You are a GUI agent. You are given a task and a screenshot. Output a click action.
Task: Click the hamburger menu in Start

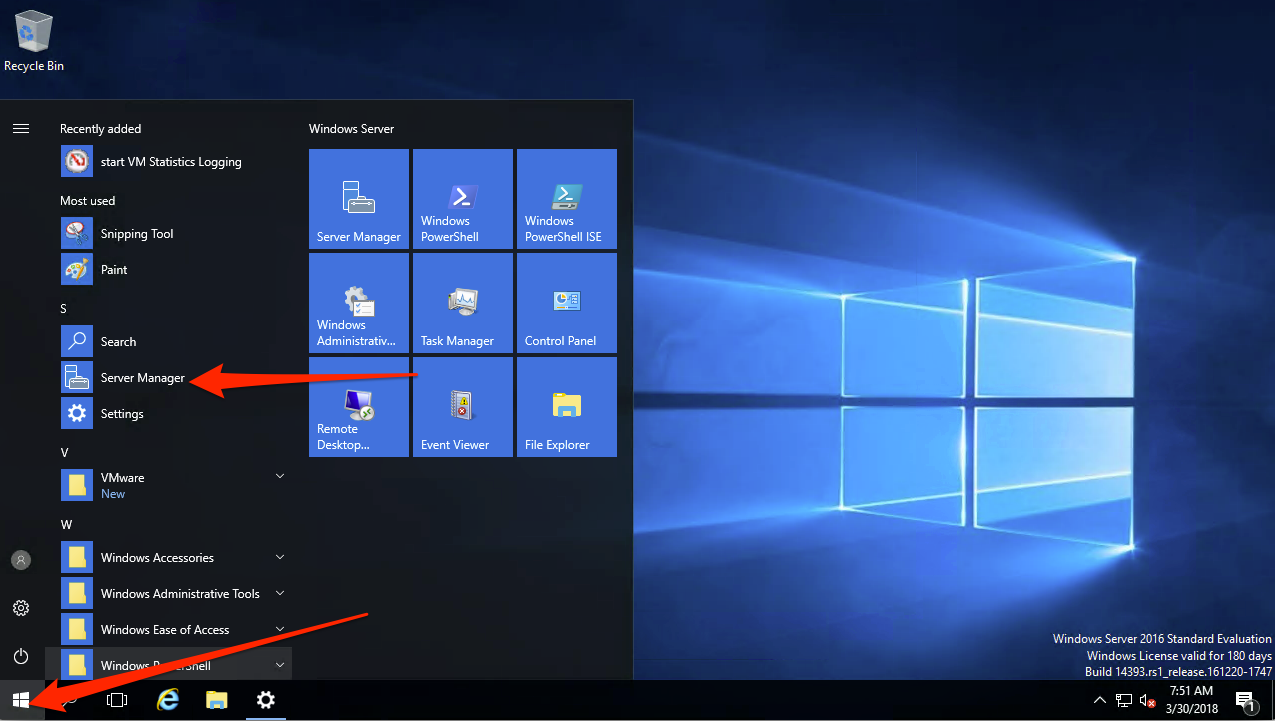point(21,128)
